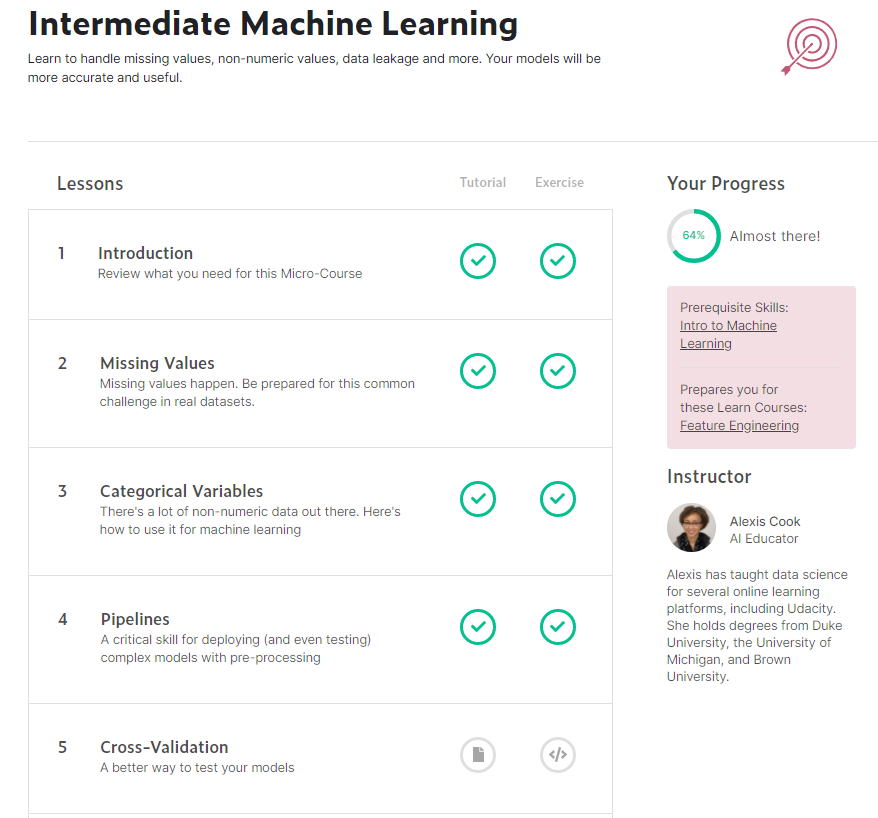878x818 pixels.
Task: Open the Missing Values exercise checkmark
Action: pos(558,371)
